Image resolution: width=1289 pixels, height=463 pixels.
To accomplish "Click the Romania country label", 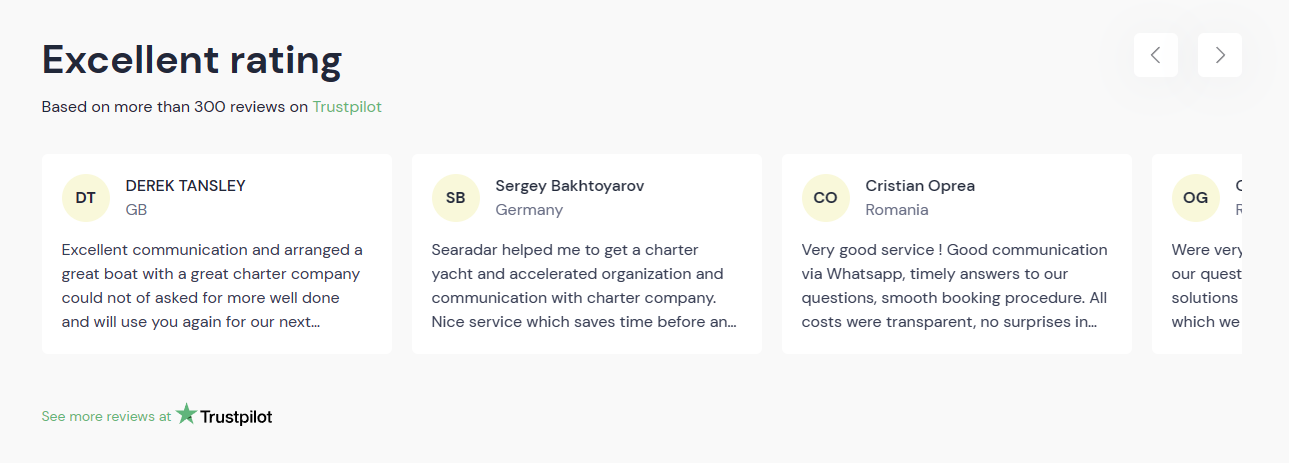I will pos(897,210).
